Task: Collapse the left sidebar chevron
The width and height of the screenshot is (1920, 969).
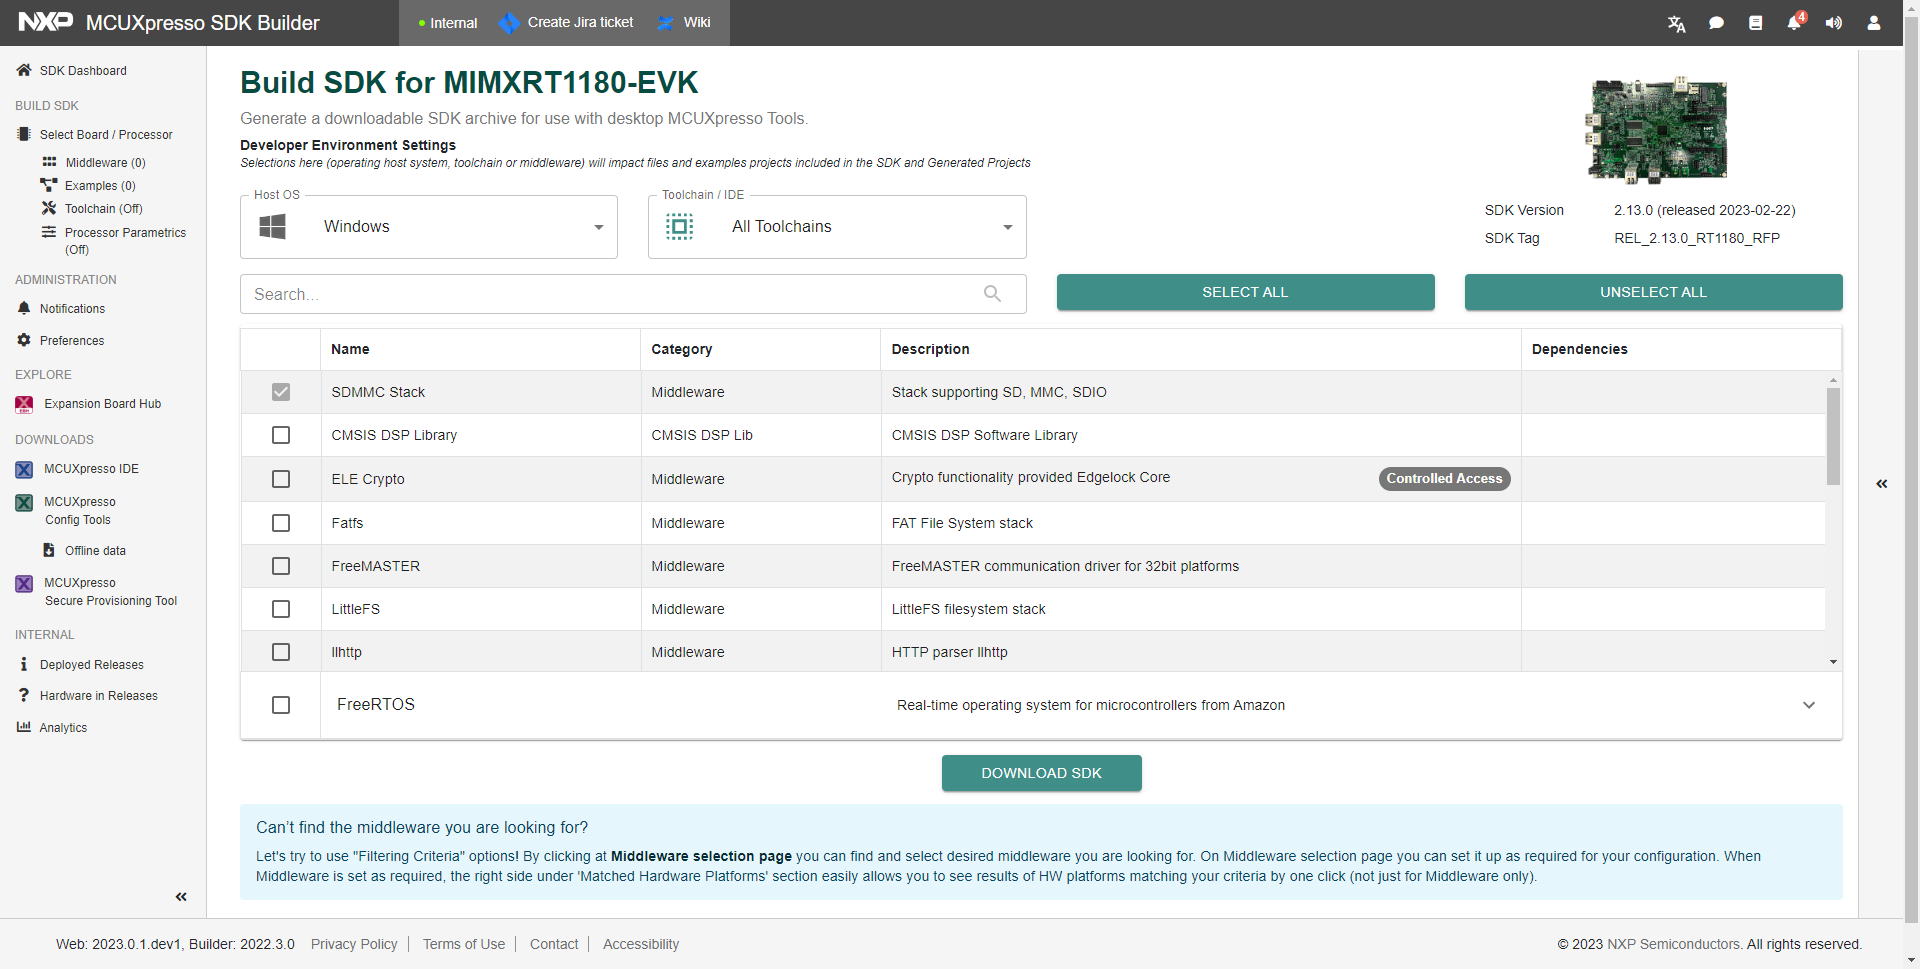Action: point(181,897)
